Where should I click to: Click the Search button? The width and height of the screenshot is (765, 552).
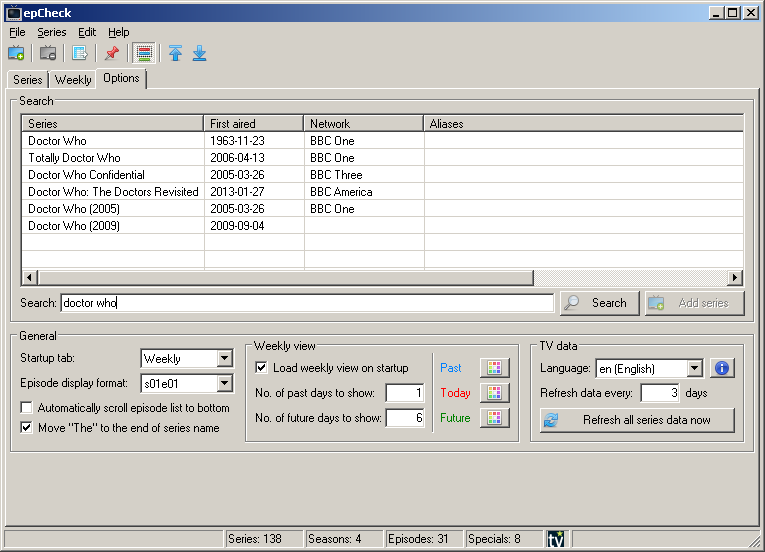click(600, 303)
